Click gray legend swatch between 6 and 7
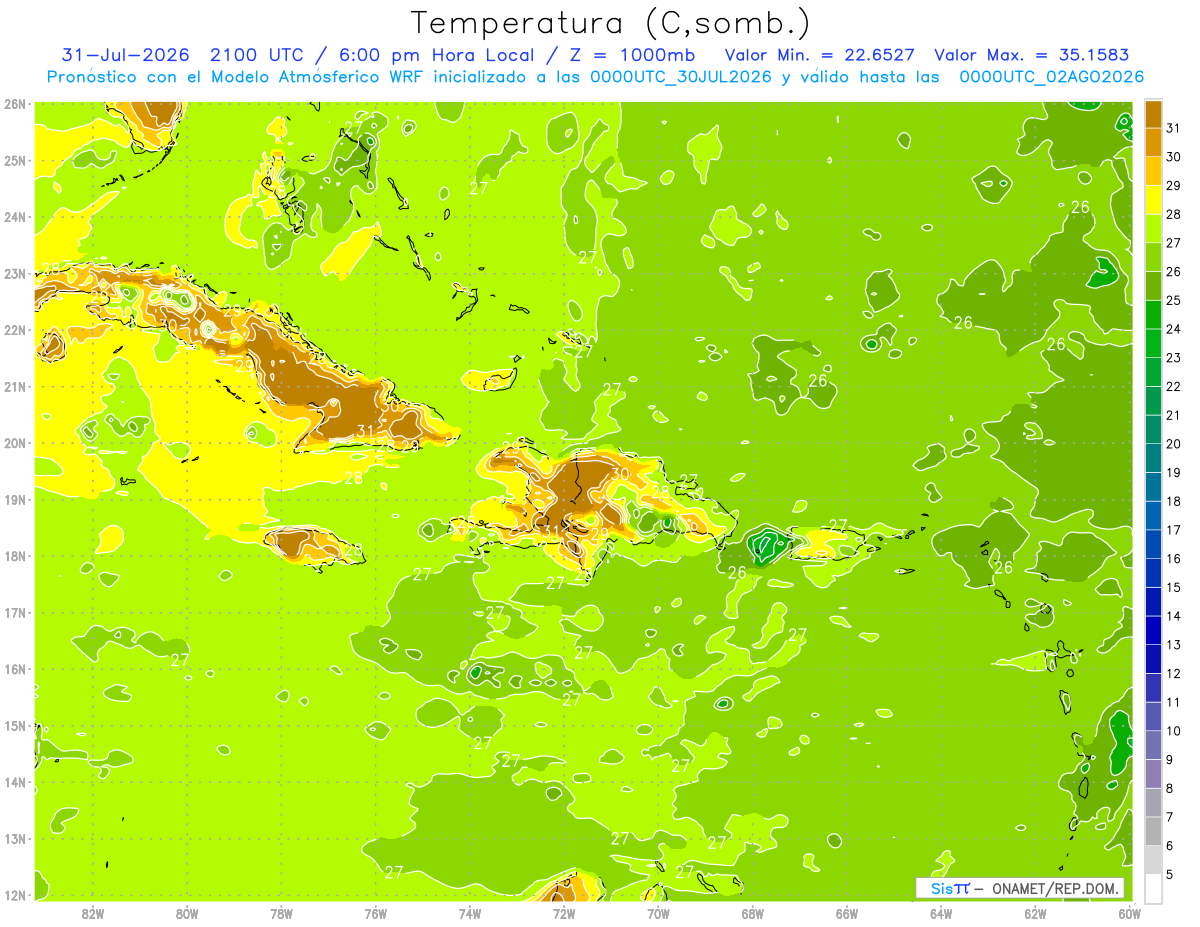This screenshot has width=1200, height=927. tap(1154, 831)
